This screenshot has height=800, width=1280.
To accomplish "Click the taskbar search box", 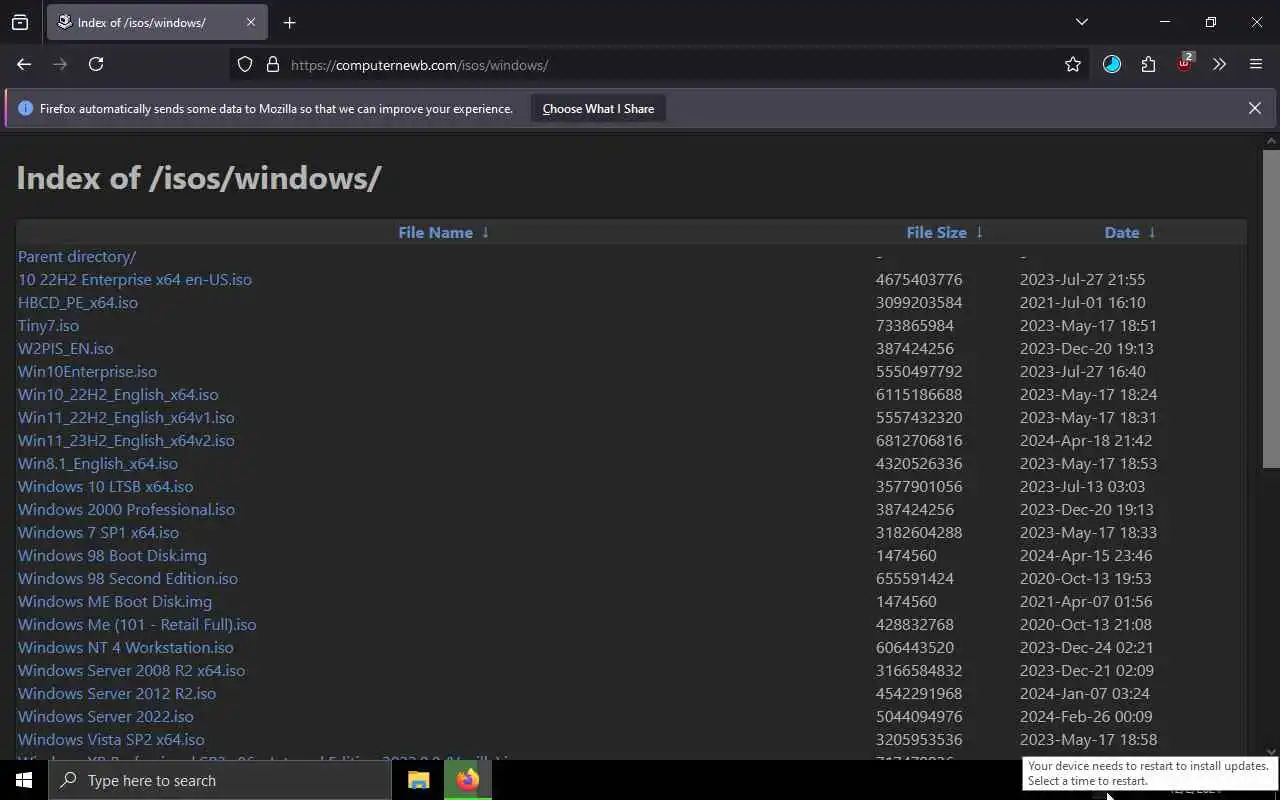I will pyautogui.click(x=220, y=780).
